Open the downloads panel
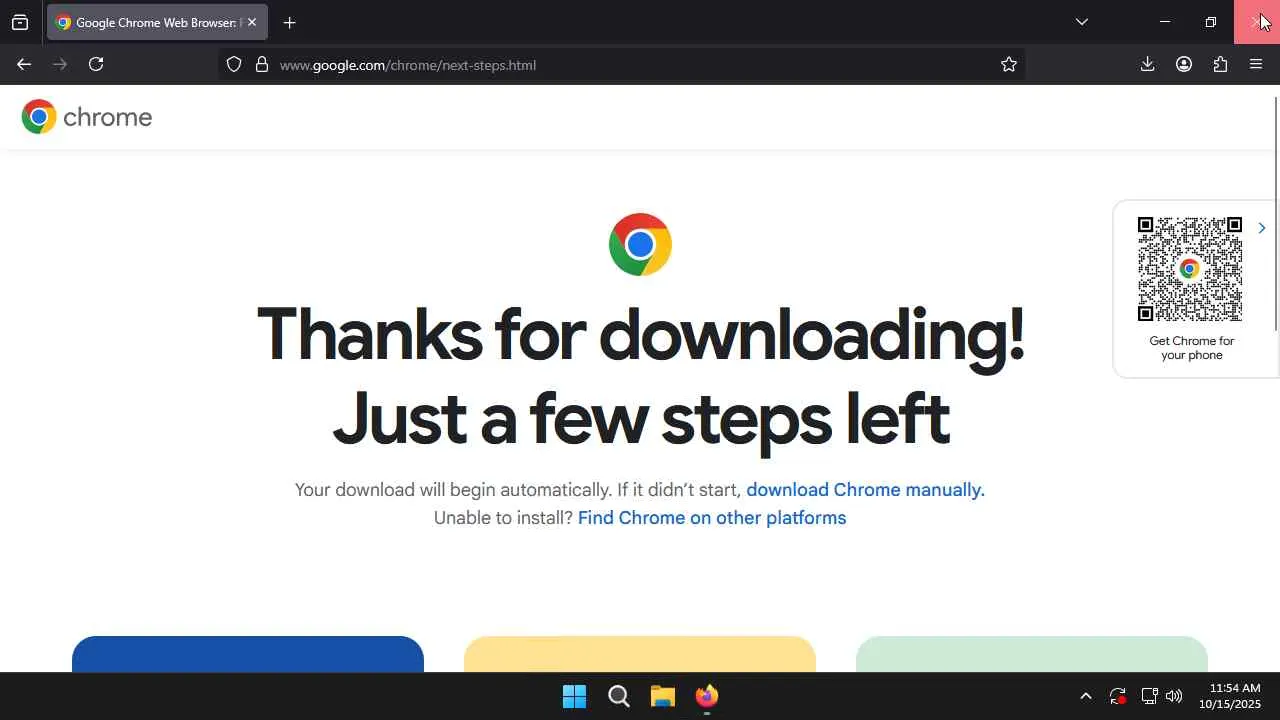The image size is (1280, 720). (x=1147, y=64)
